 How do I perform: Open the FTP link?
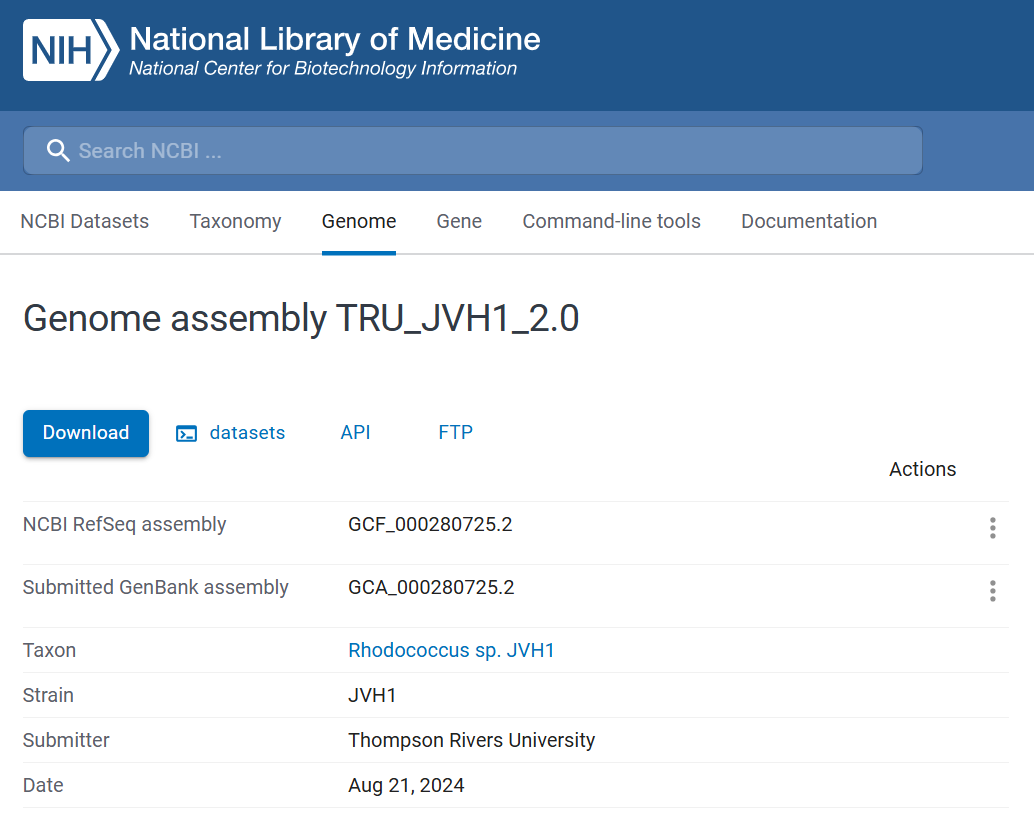coord(455,432)
